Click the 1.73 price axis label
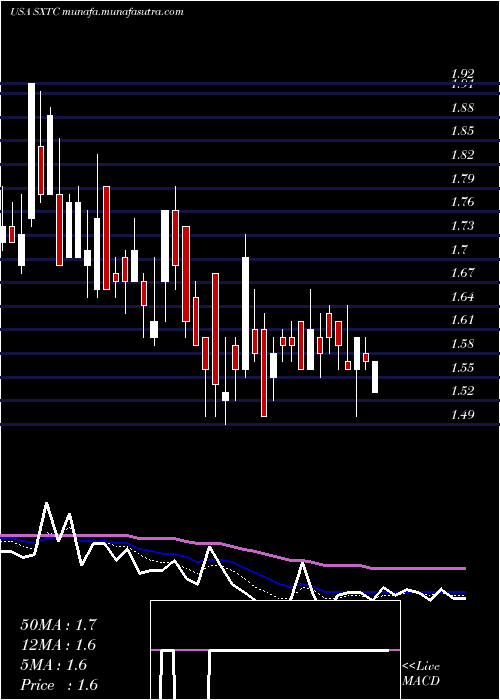Viewport: 500px width, 700px height. [x=462, y=225]
